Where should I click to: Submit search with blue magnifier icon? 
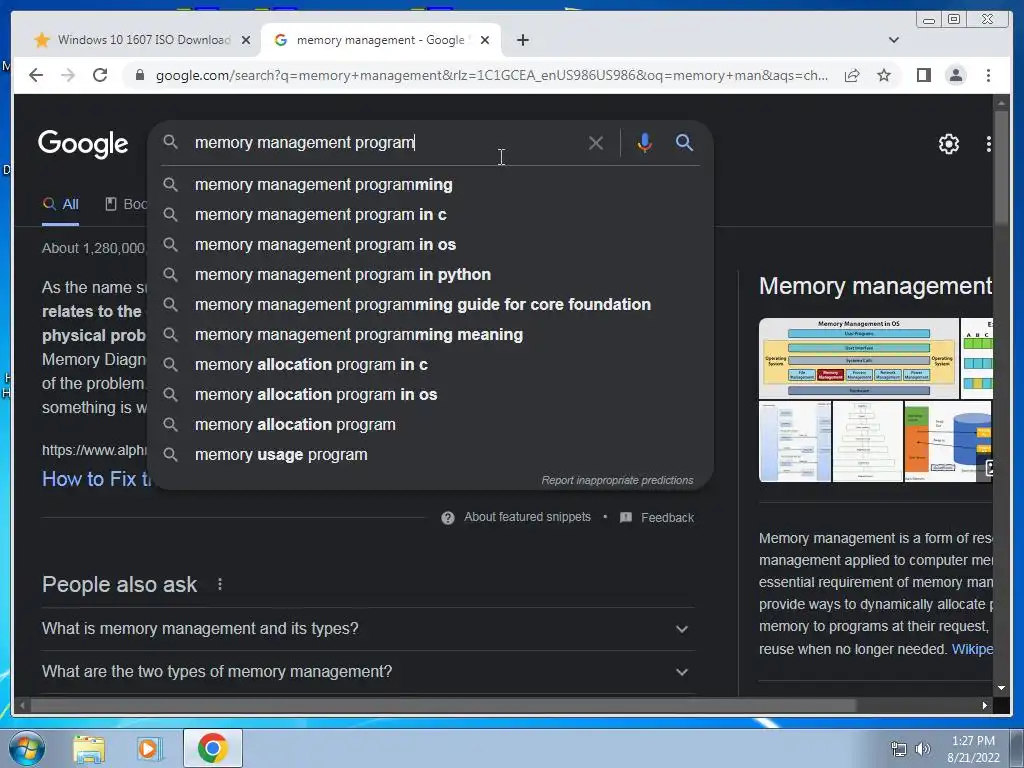[x=684, y=142]
